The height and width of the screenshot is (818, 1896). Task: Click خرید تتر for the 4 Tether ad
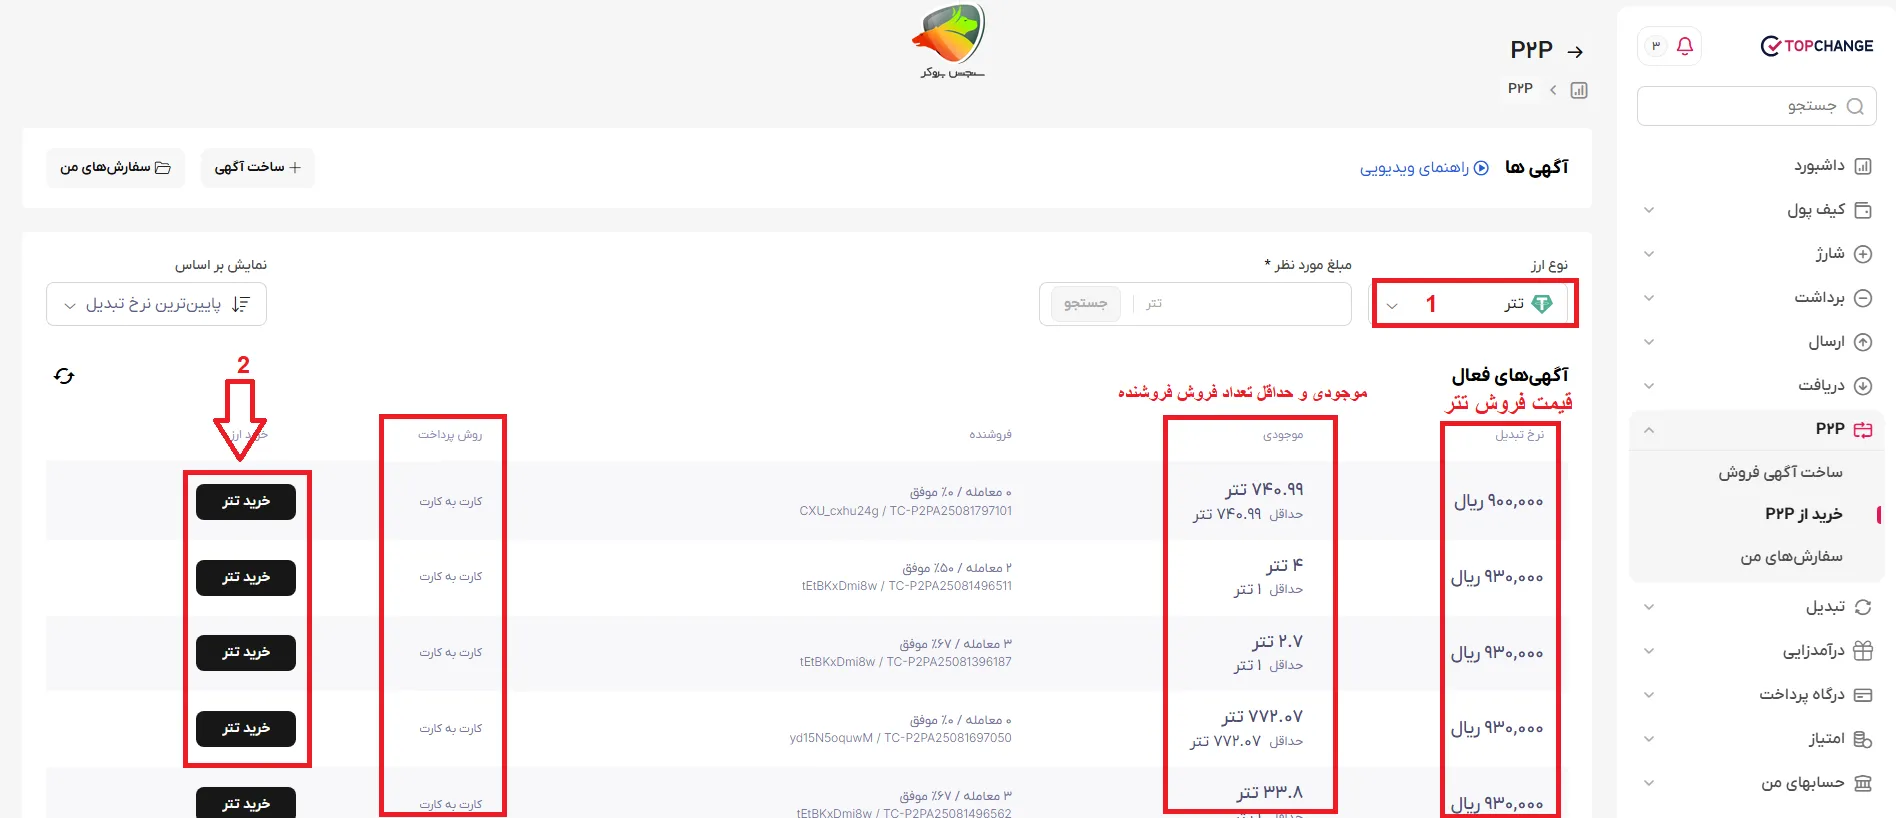coord(246,578)
